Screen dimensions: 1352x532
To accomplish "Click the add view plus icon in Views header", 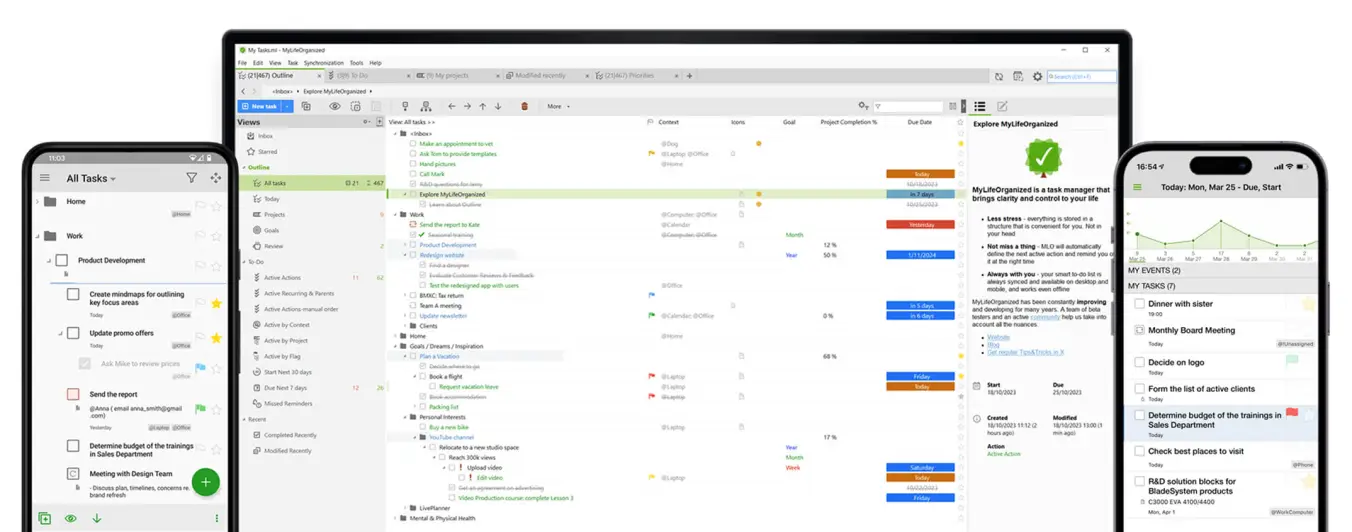I will click(379, 122).
